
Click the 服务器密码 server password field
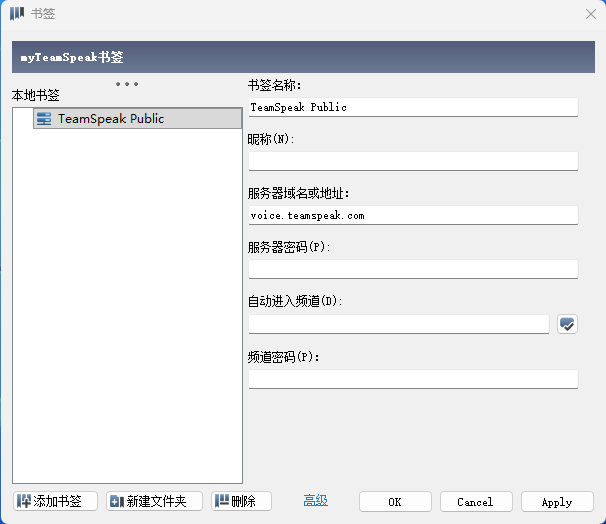413,269
